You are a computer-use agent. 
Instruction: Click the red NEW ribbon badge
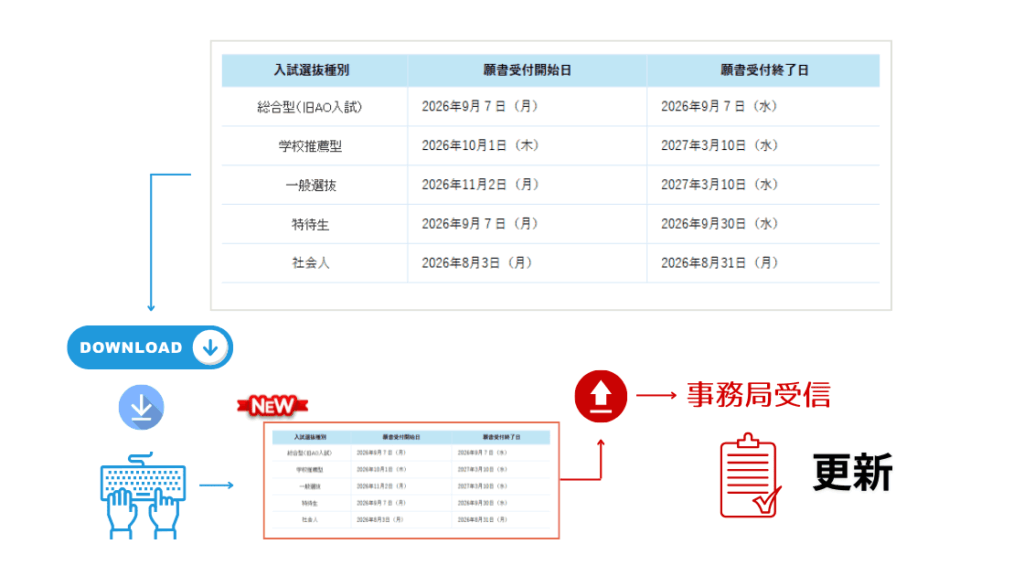coord(270,405)
